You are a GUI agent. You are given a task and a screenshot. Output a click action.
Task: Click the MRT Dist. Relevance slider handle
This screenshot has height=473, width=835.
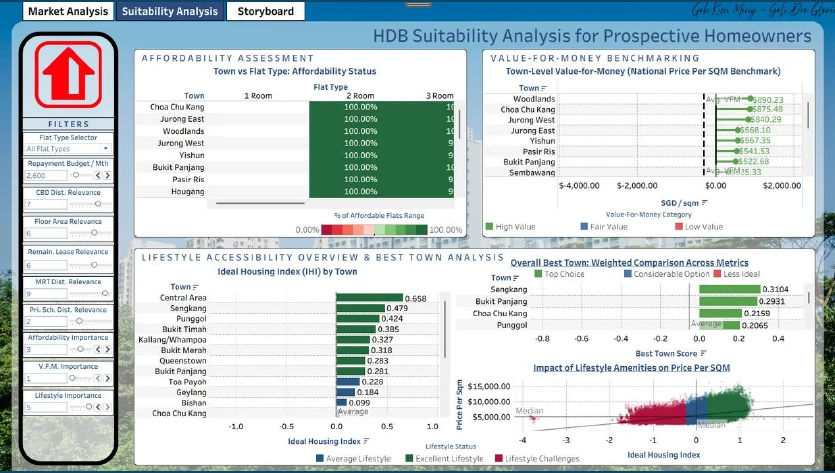pyautogui.click(x=105, y=293)
